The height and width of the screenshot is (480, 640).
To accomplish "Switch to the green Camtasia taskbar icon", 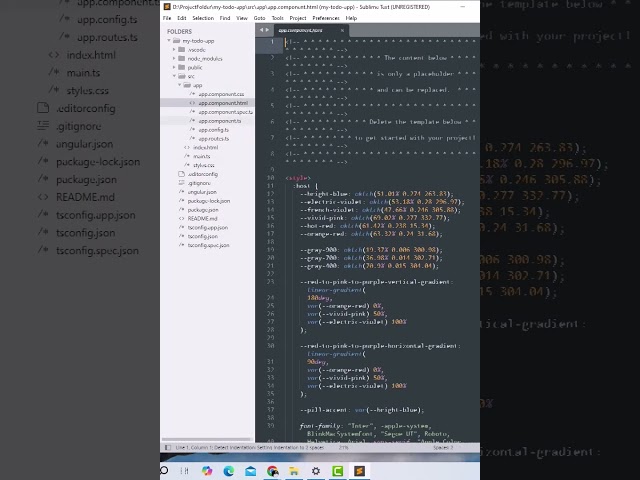I will [338, 471].
